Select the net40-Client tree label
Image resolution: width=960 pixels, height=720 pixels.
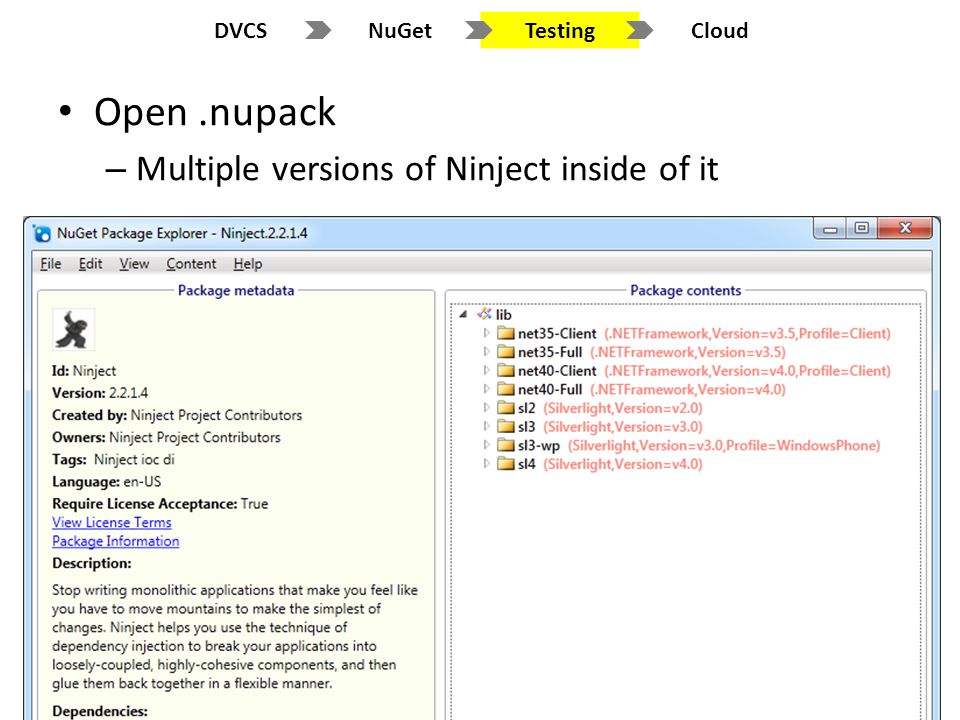[557, 371]
